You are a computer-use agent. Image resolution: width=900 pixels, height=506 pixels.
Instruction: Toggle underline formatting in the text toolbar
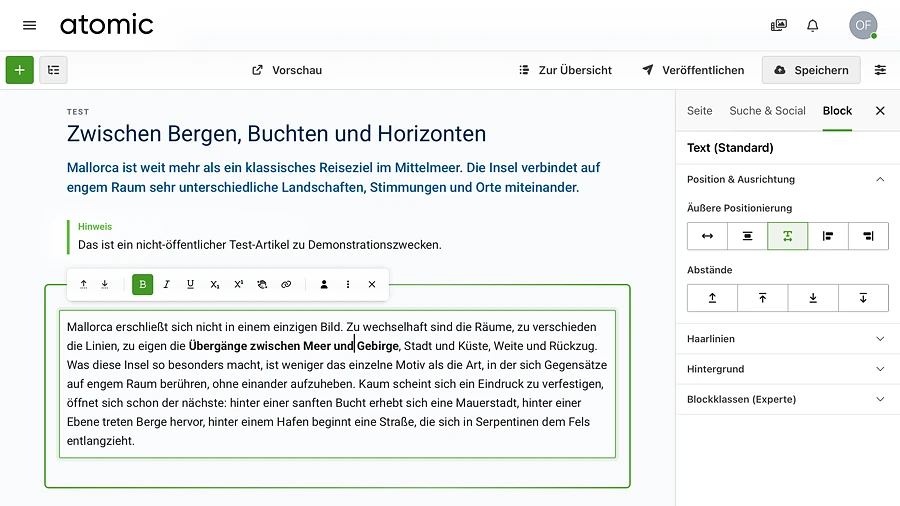[x=190, y=285]
